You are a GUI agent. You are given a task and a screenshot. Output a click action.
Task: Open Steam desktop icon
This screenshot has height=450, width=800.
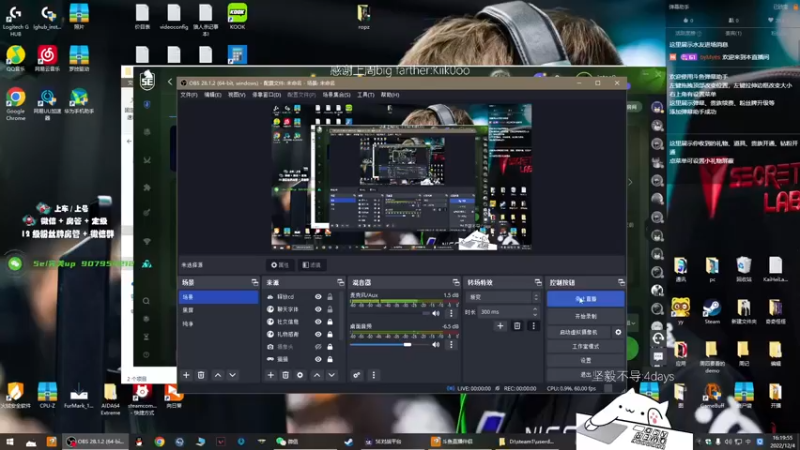pos(712,312)
